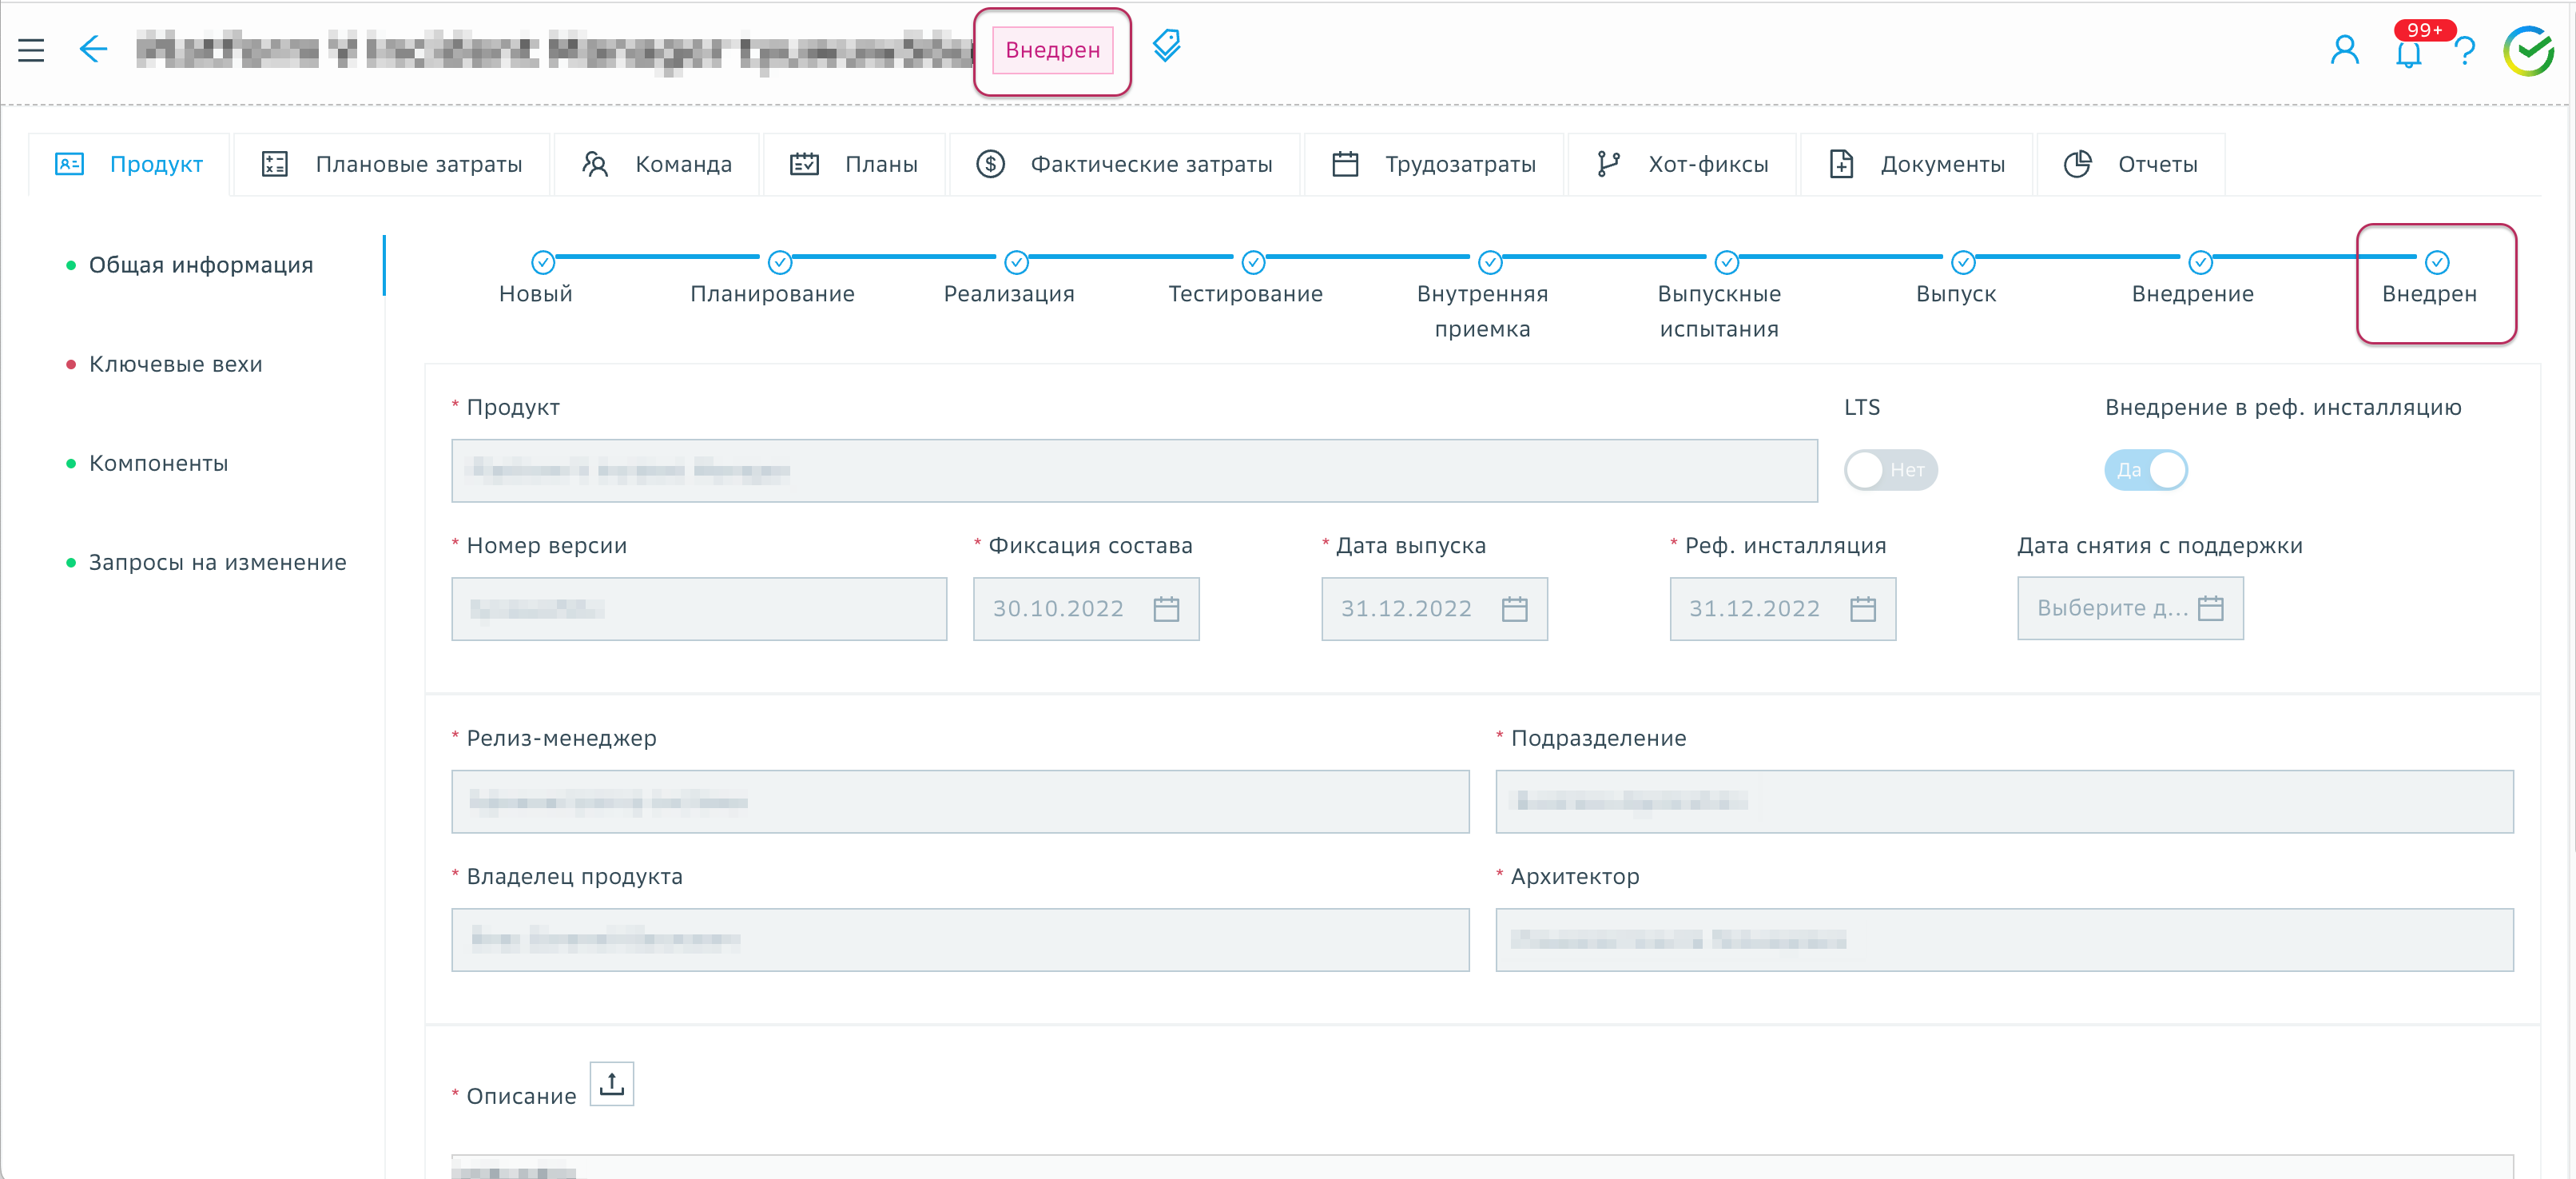Image resolution: width=2576 pixels, height=1179 pixels.
Task: Click the green checkmark logo icon
Action: [2528, 51]
